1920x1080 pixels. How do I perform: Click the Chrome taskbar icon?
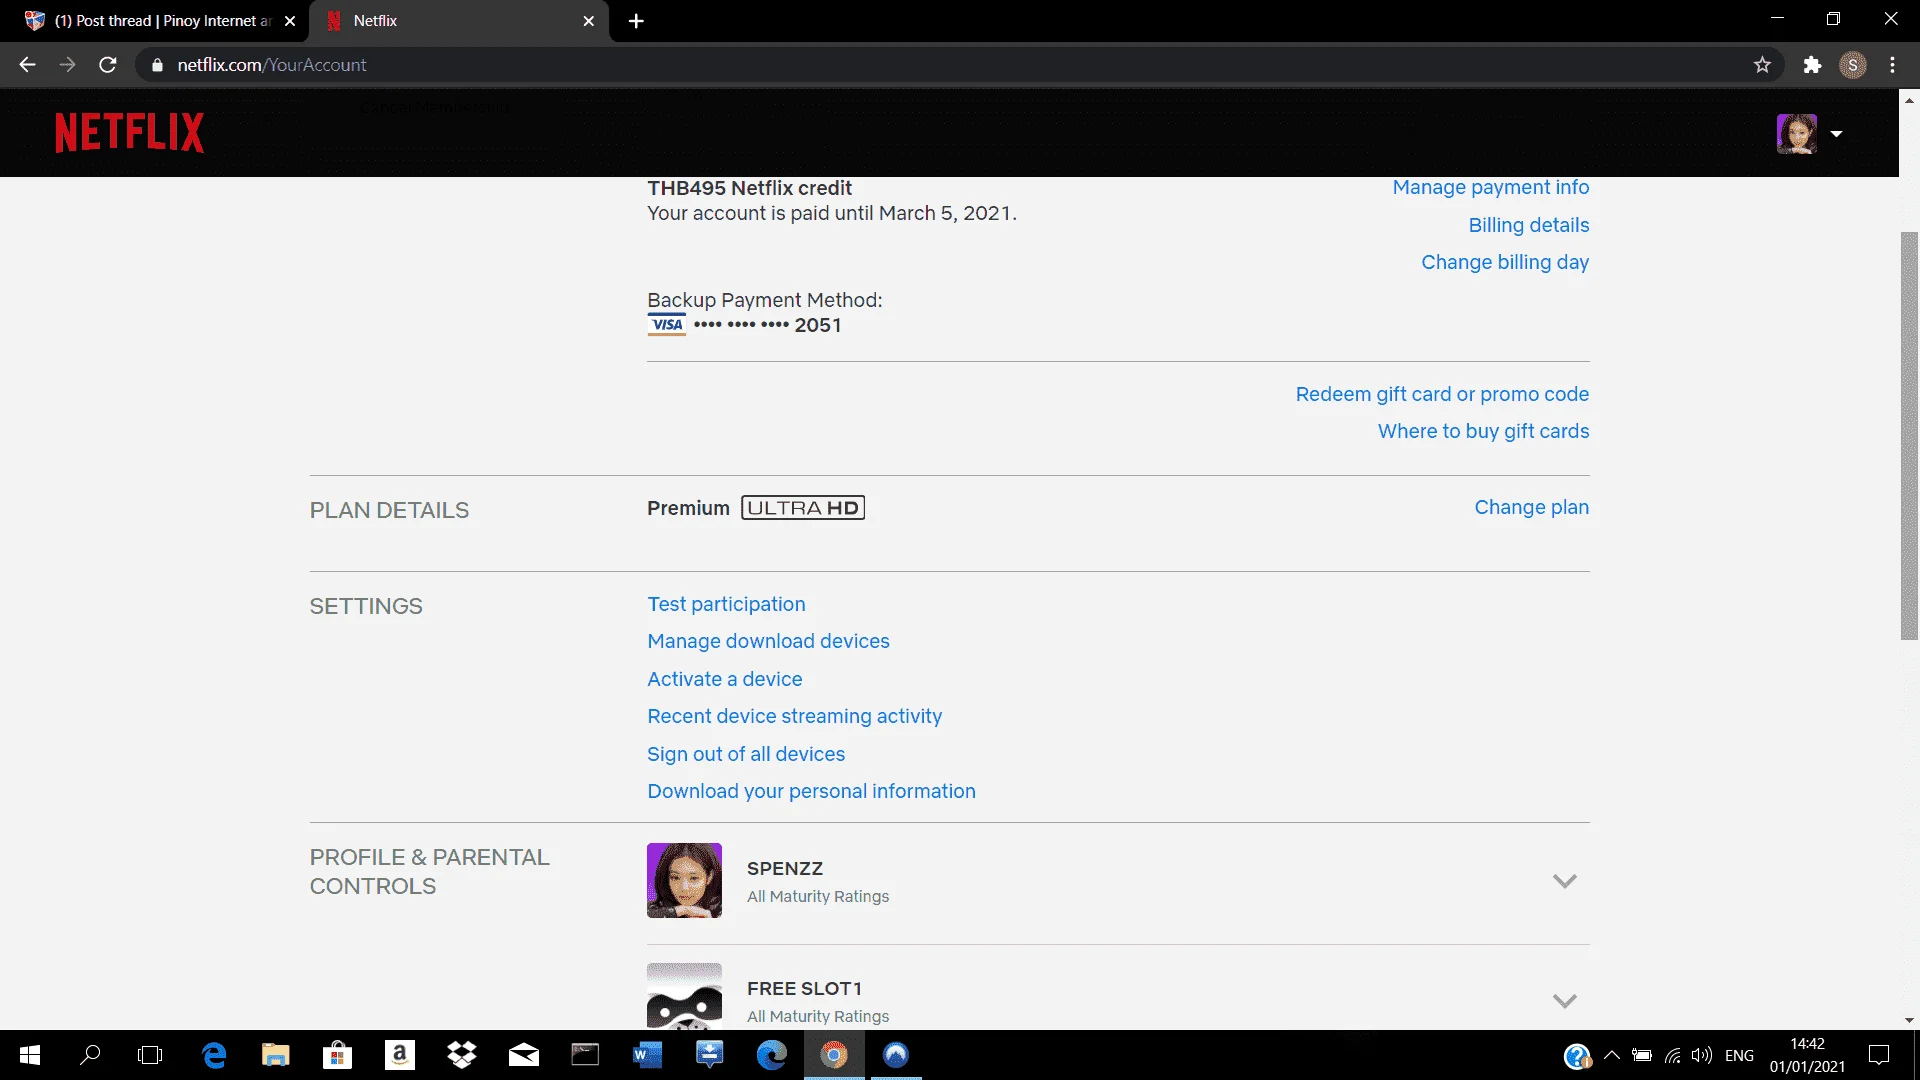click(x=833, y=1055)
